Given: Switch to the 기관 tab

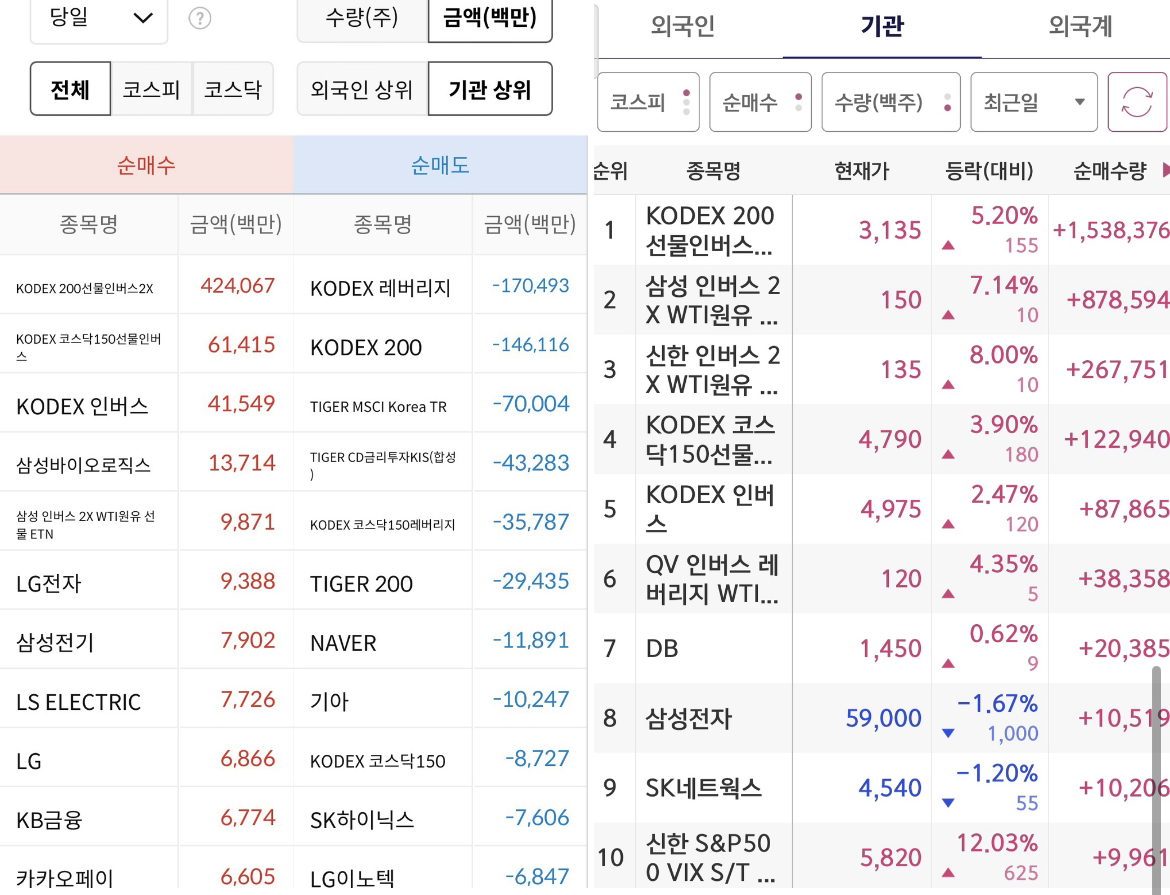Looking at the screenshot, I should [x=882, y=27].
